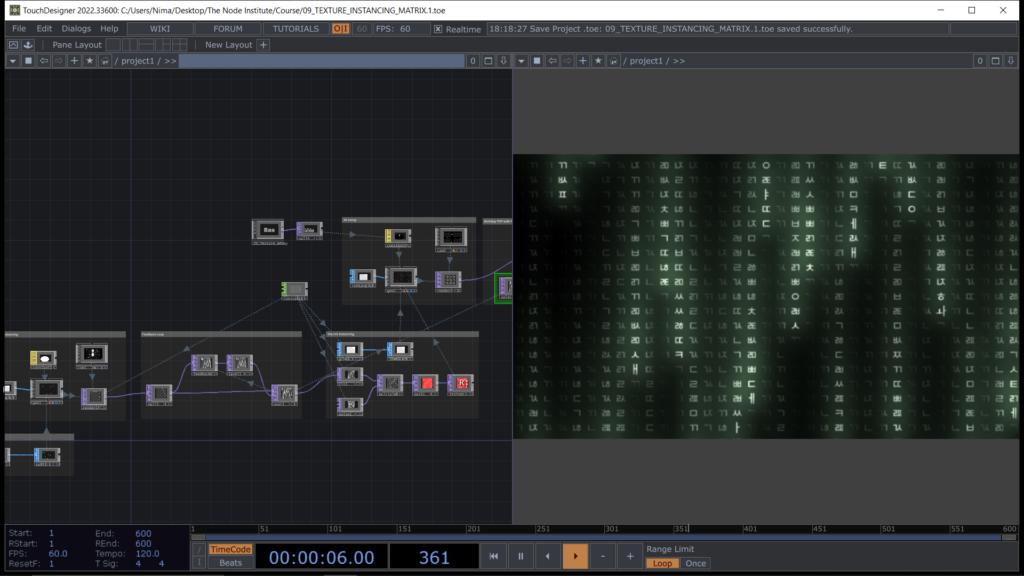This screenshot has height=576, width=1024.
Task: Maximize the right pane with window icon
Action: pos(995,61)
